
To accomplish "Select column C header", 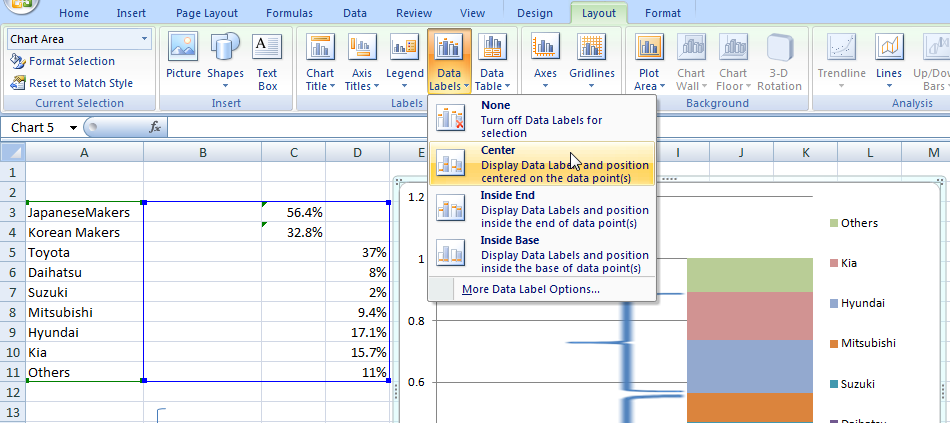I will tap(294, 152).
